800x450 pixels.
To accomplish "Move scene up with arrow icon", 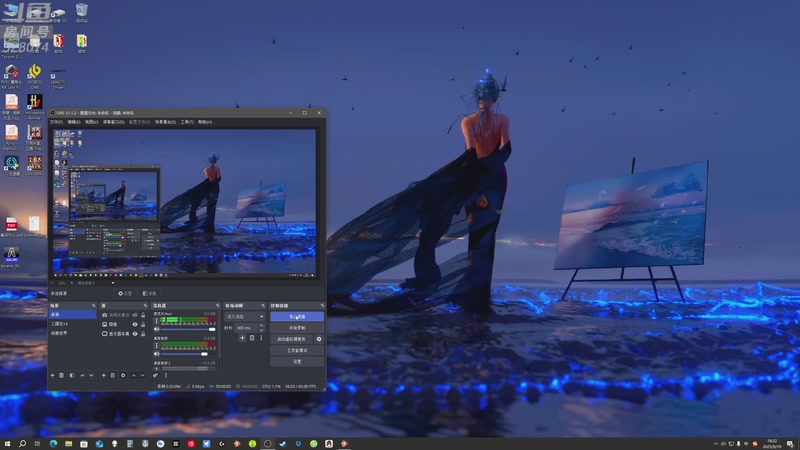I will pos(82,376).
